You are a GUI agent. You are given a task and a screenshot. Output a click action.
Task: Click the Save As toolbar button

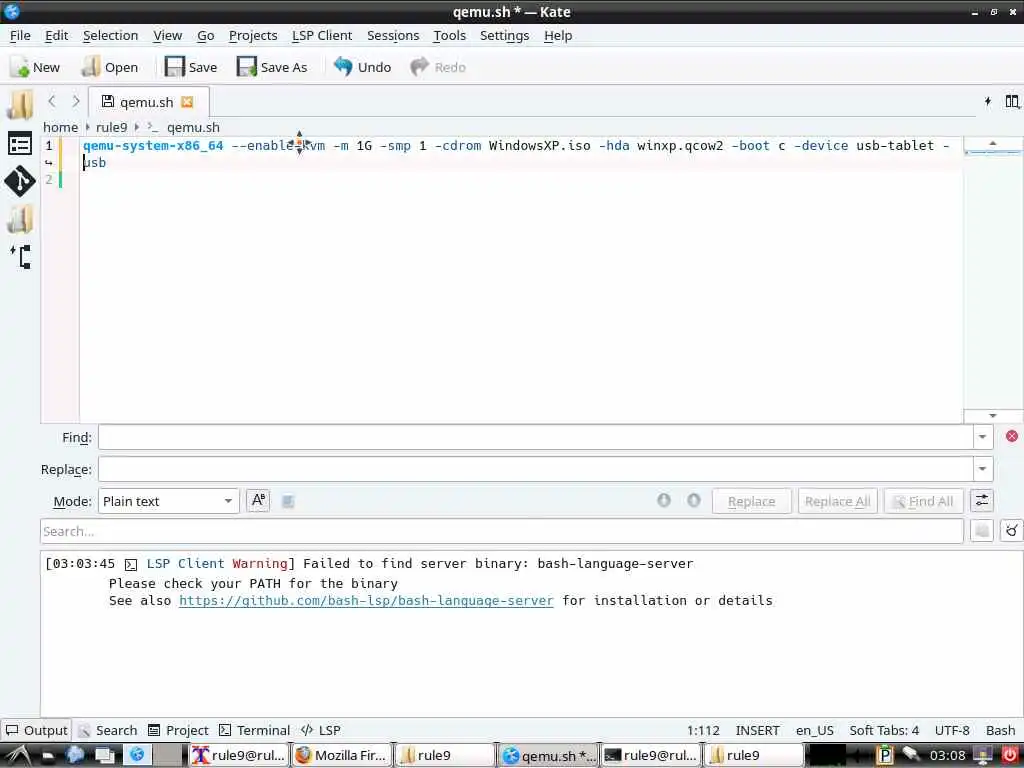(272, 67)
